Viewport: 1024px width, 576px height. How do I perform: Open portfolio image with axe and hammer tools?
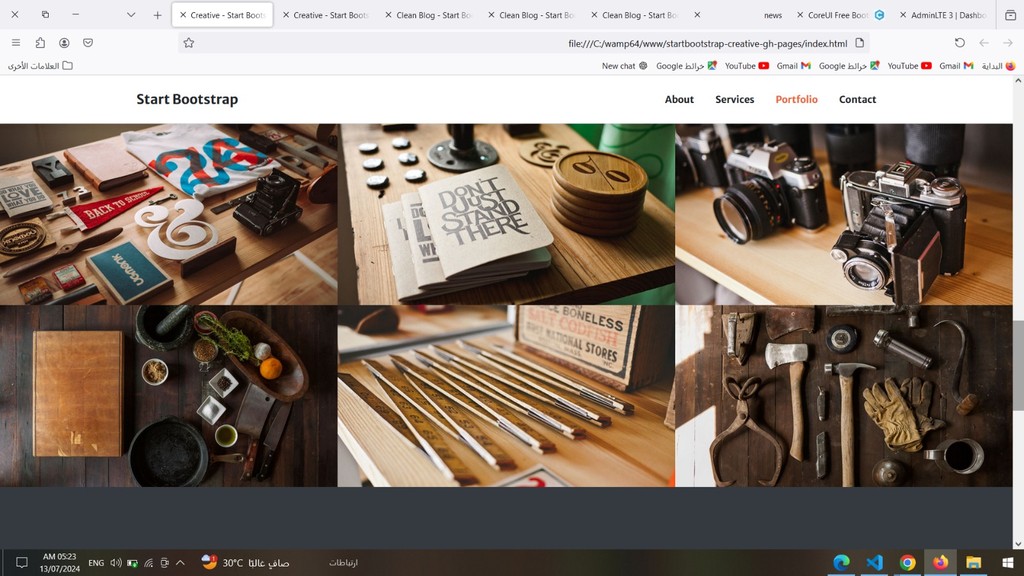pos(844,396)
